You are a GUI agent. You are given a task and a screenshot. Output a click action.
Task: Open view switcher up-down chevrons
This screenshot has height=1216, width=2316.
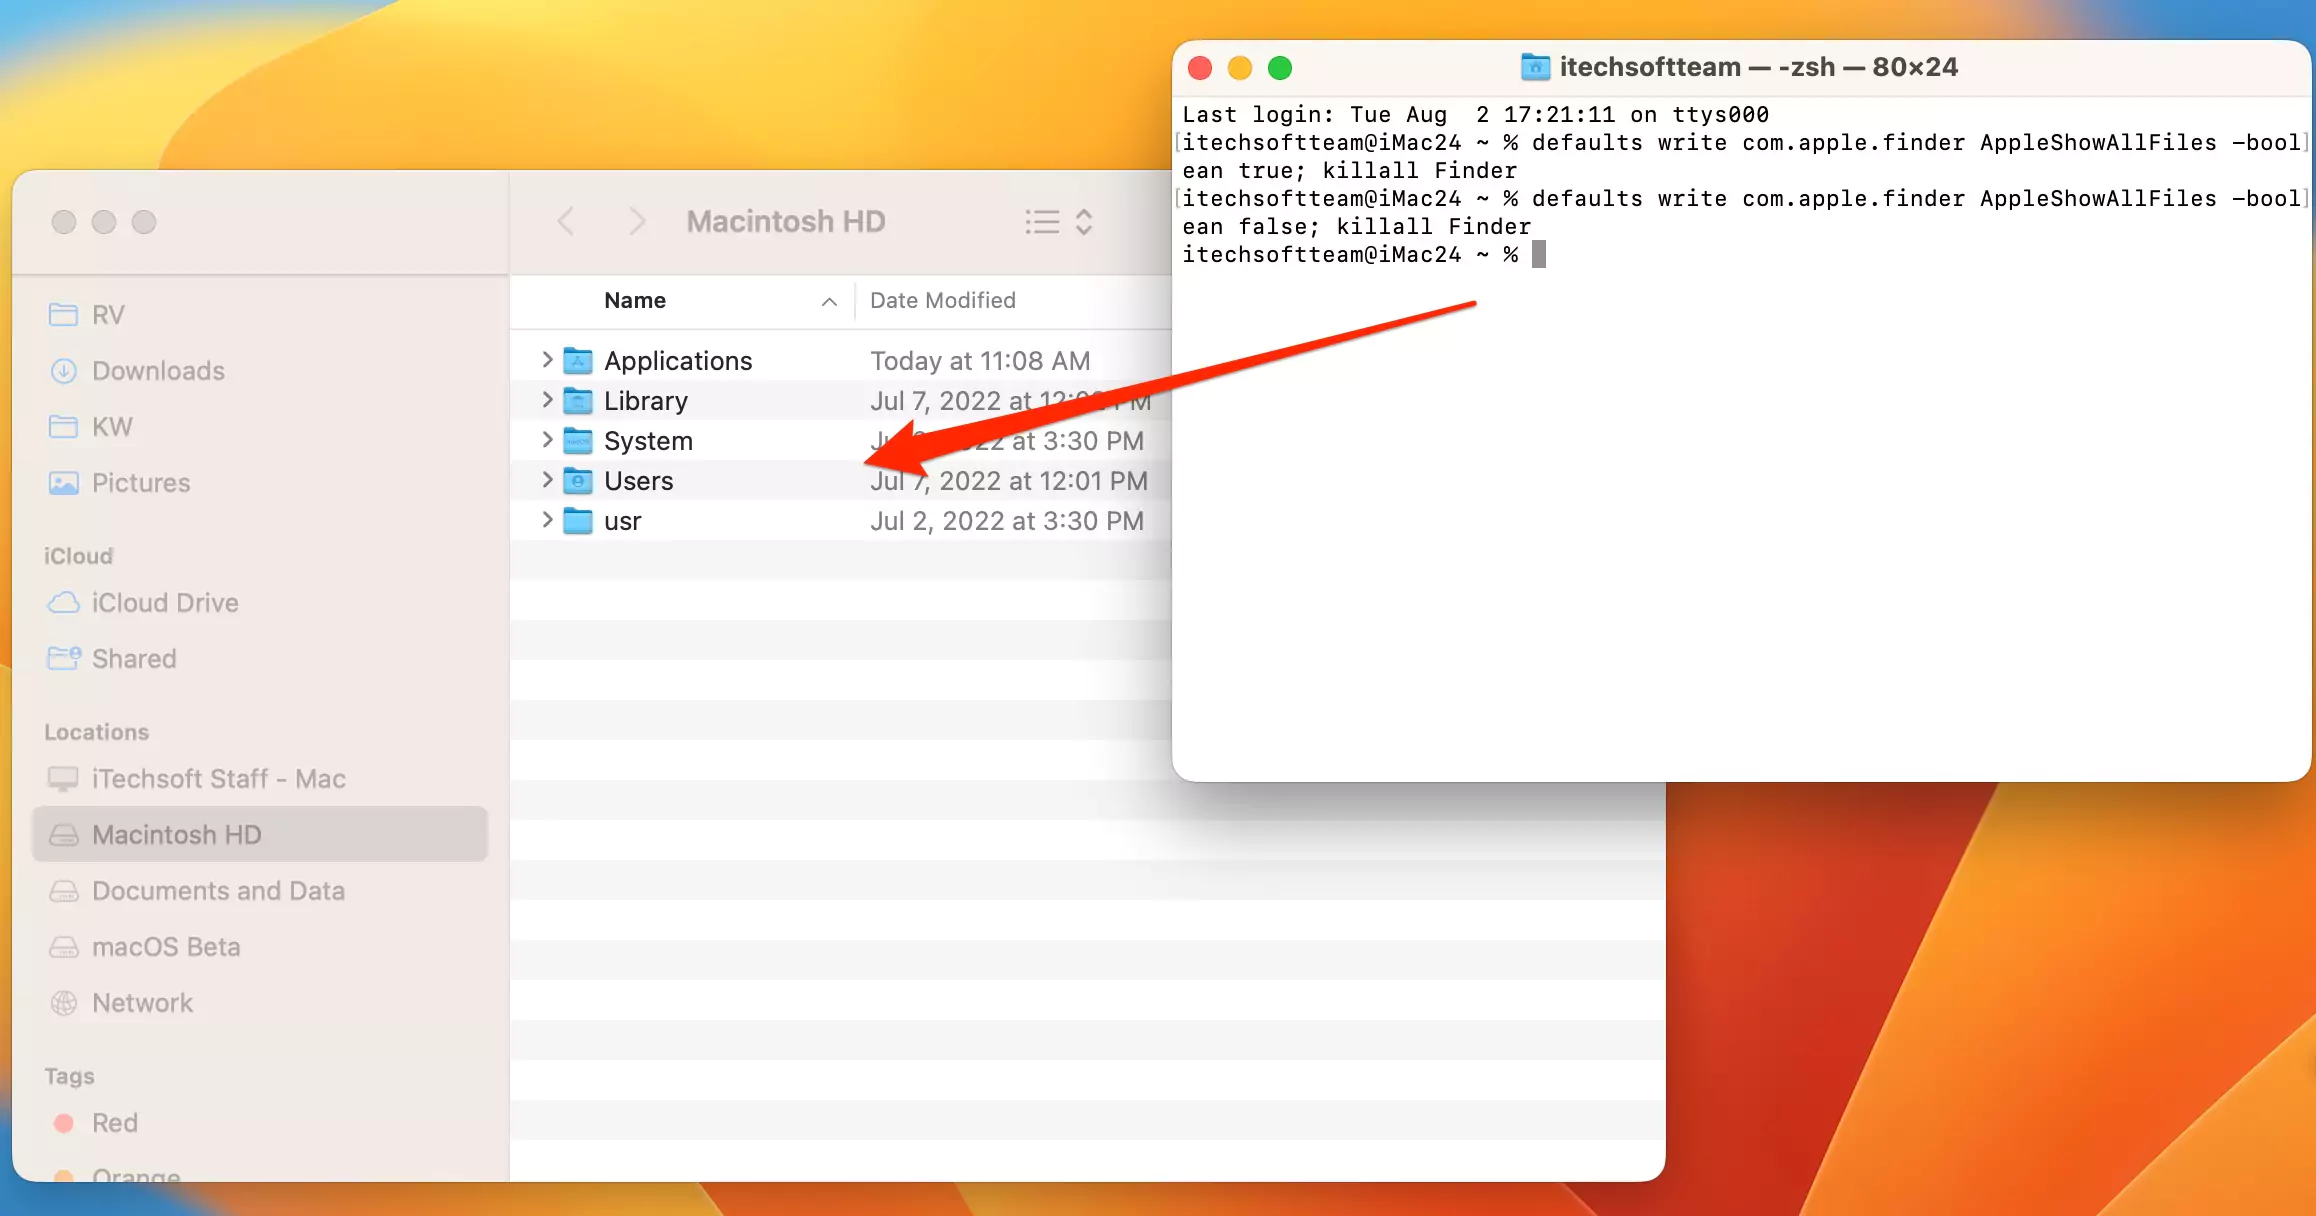(1084, 221)
